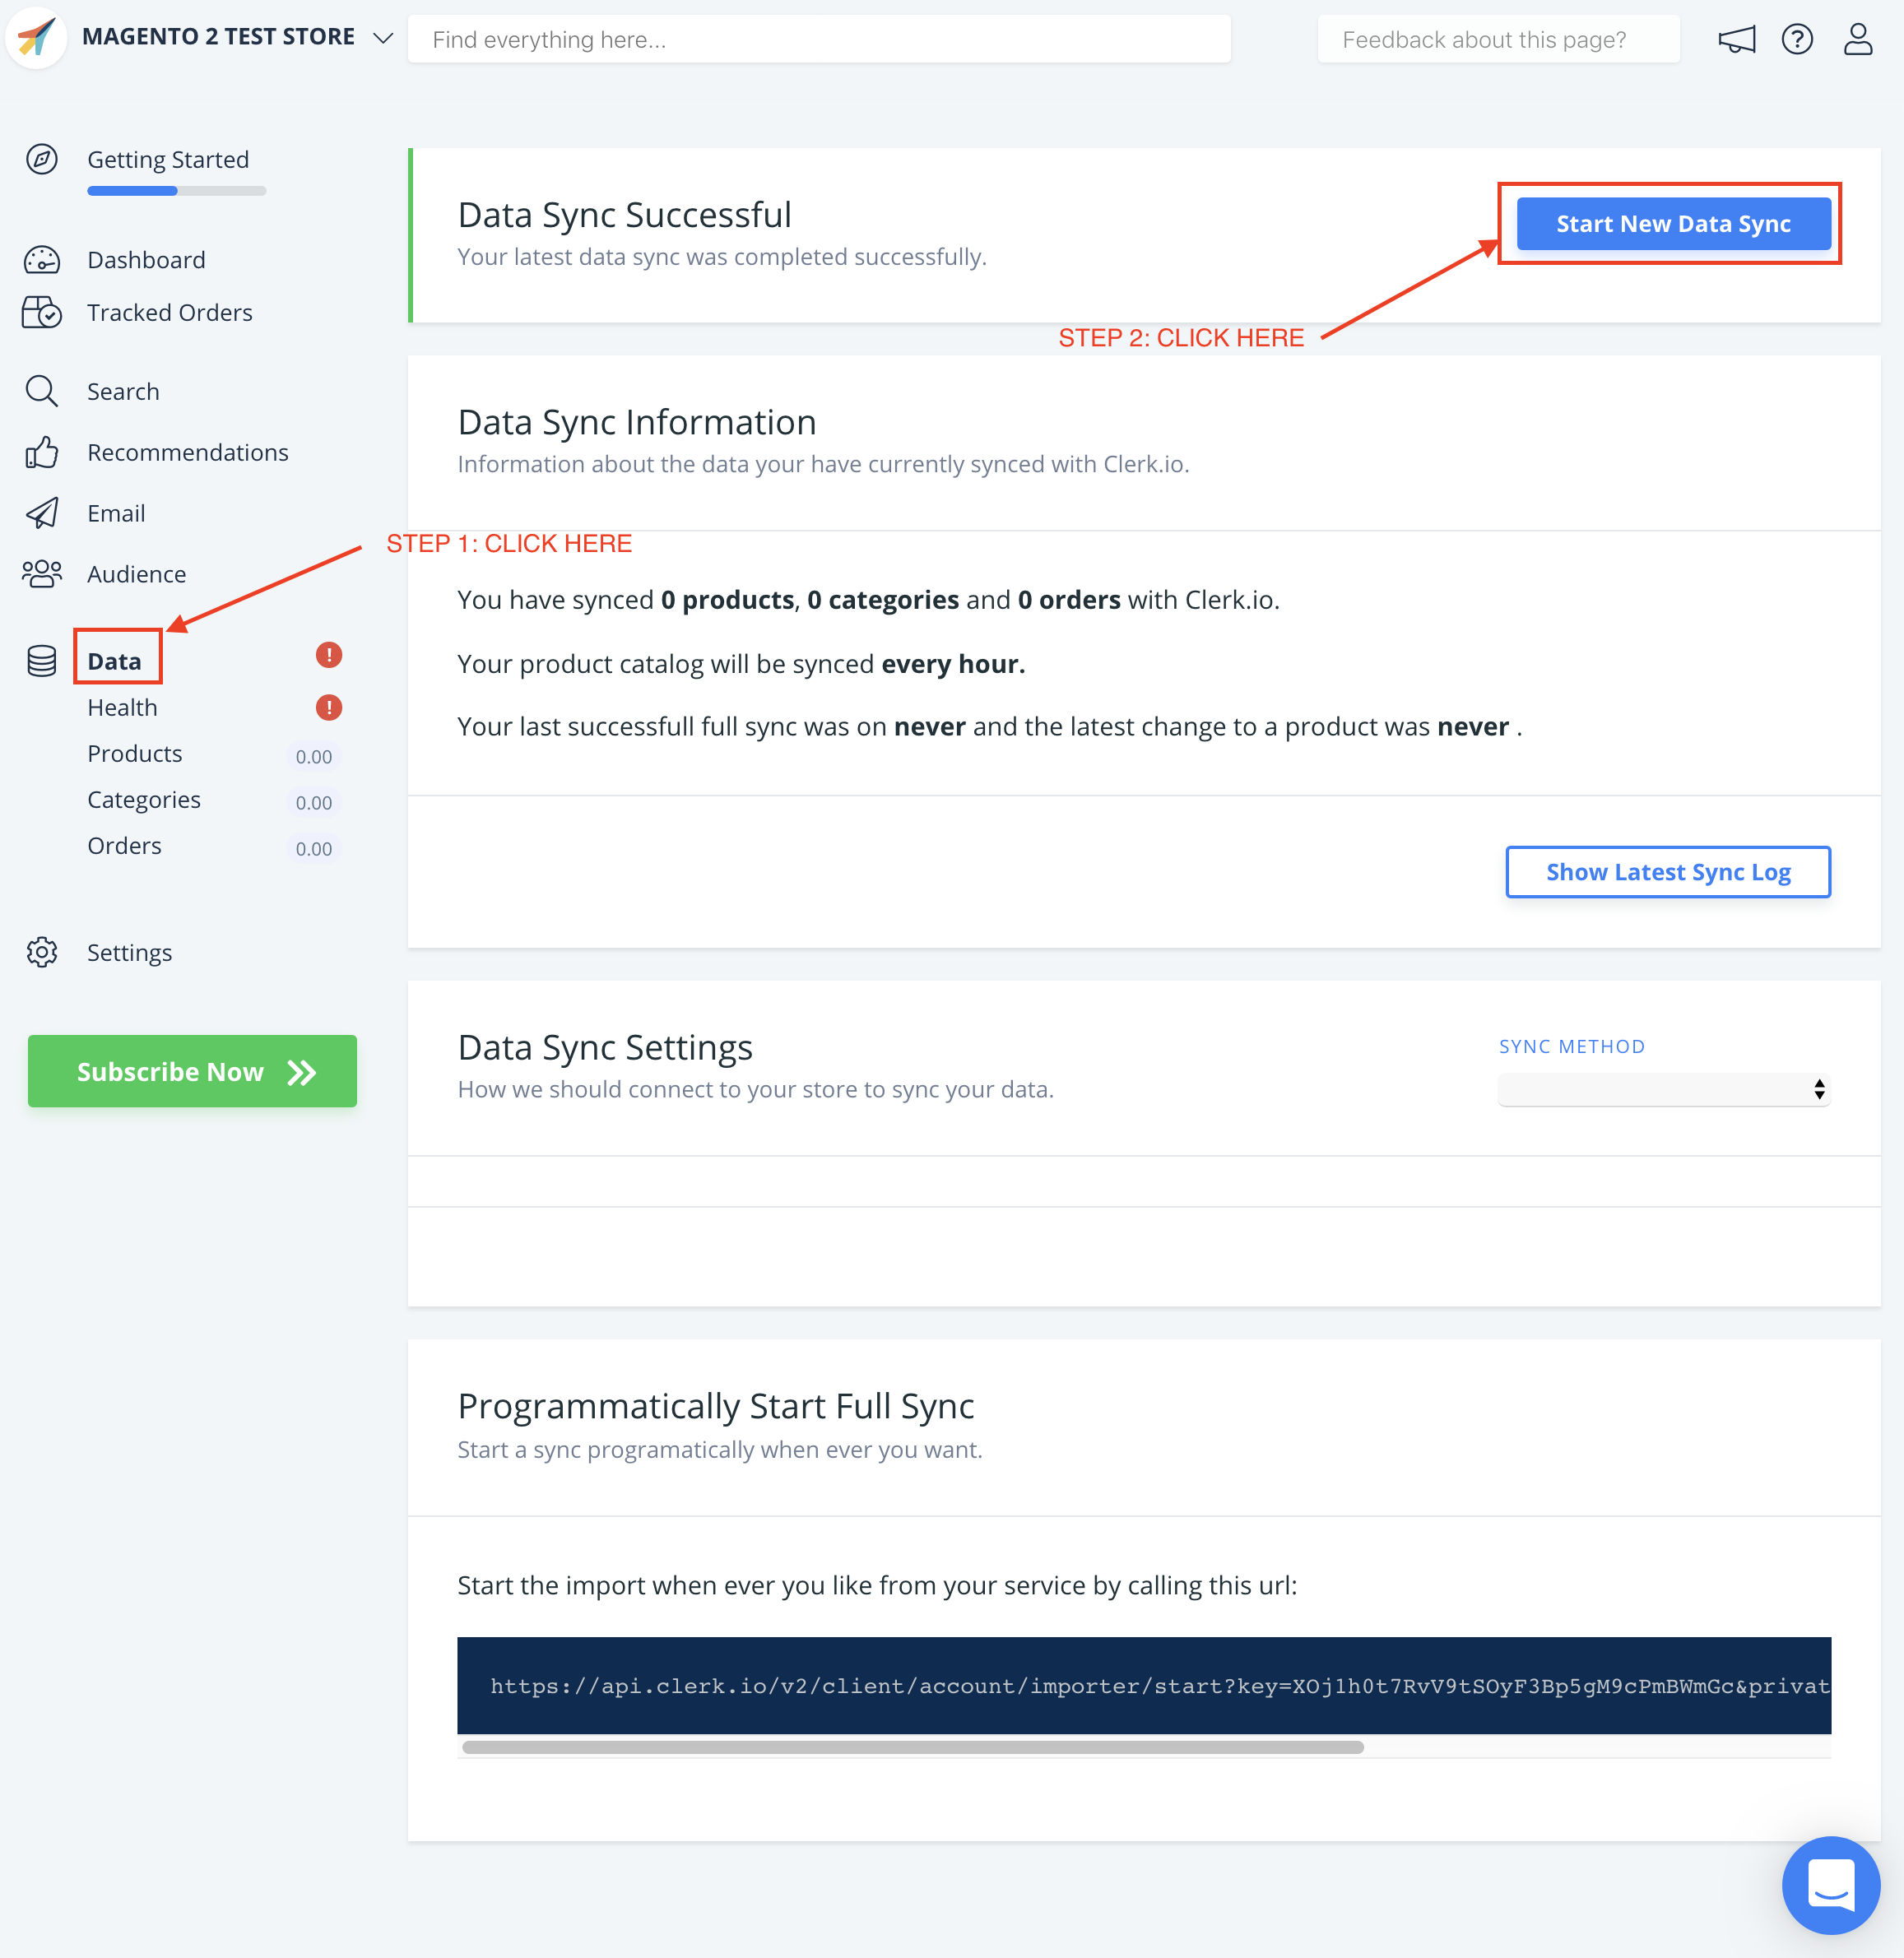Open the user account profile icon
This screenshot has height=1958, width=1904.
[1857, 40]
